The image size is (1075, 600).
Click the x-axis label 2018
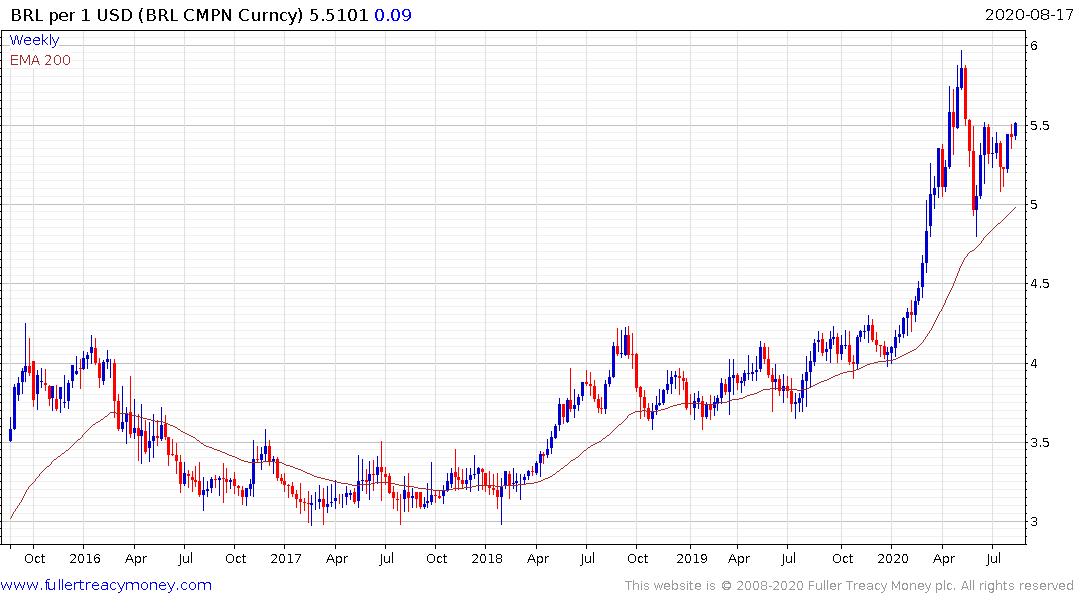(487, 558)
